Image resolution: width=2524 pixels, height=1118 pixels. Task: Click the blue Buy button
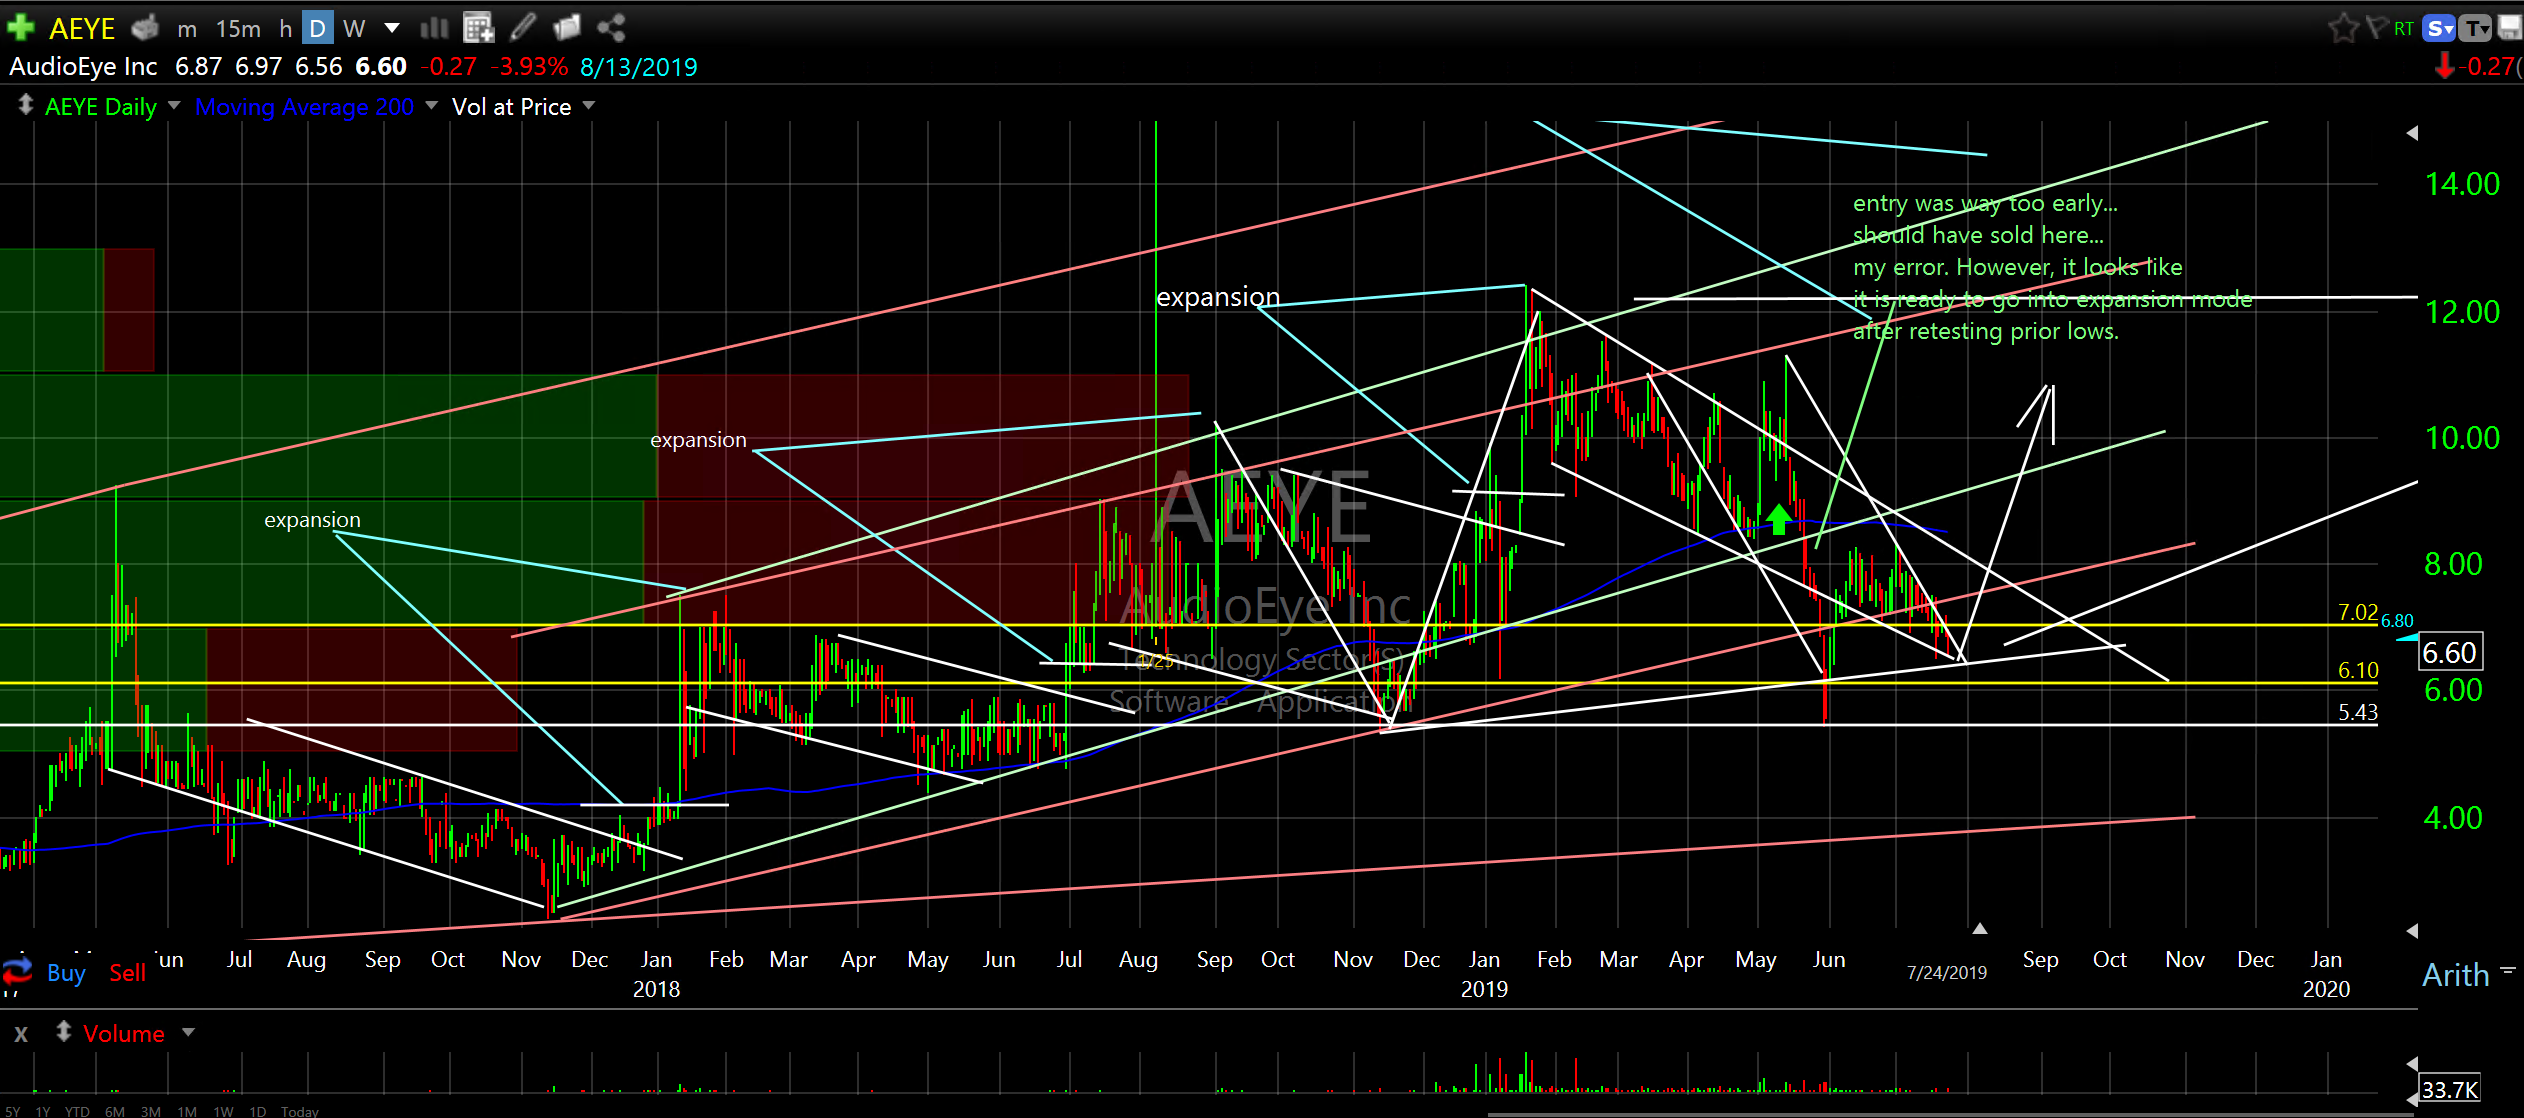point(66,972)
